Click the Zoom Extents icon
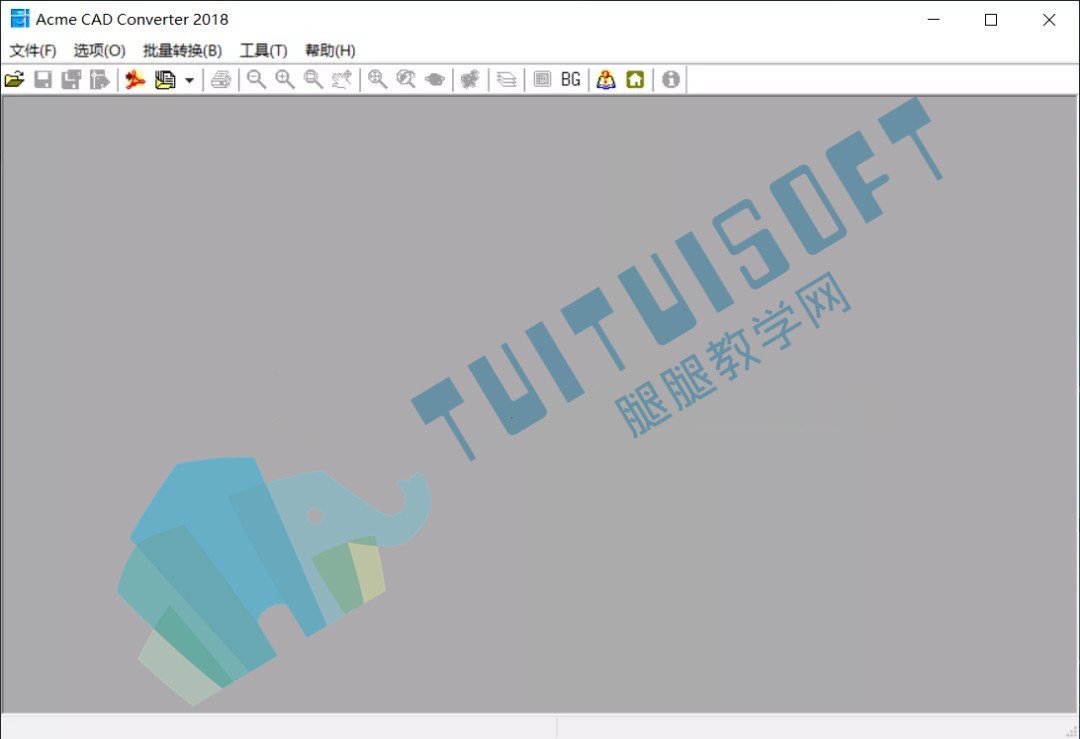 [x=377, y=80]
